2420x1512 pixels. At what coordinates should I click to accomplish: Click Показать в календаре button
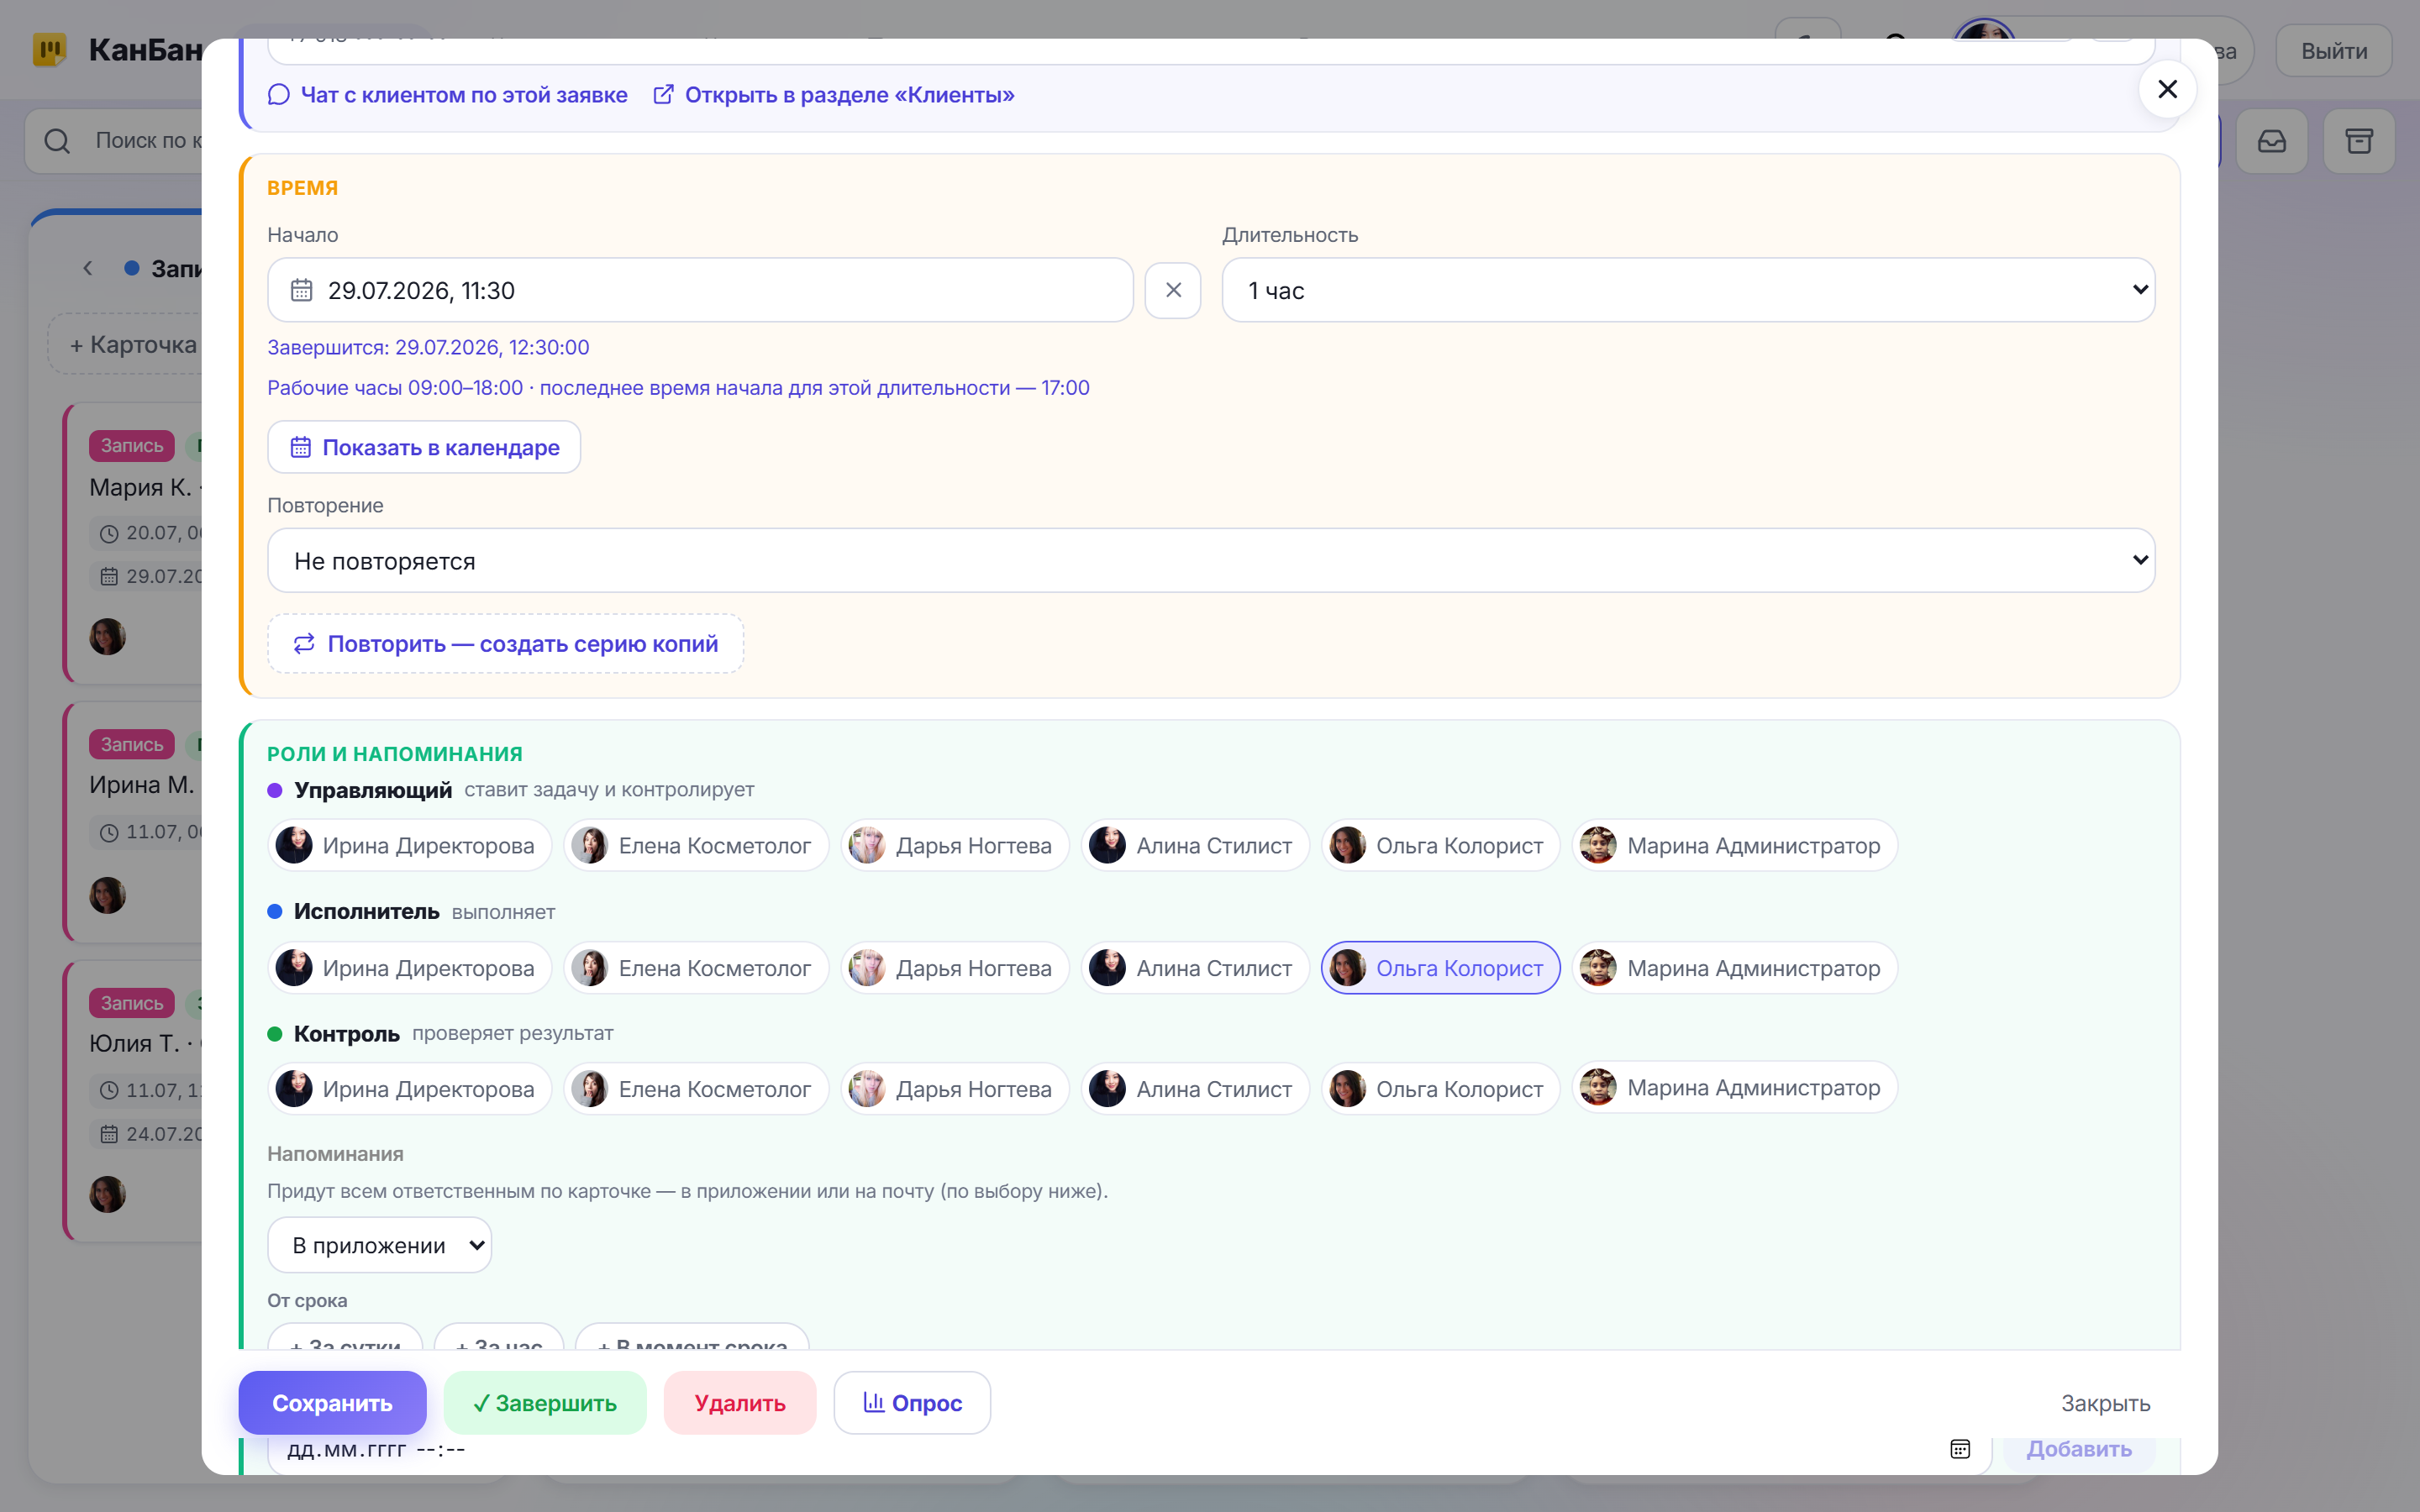pos(424,447)
